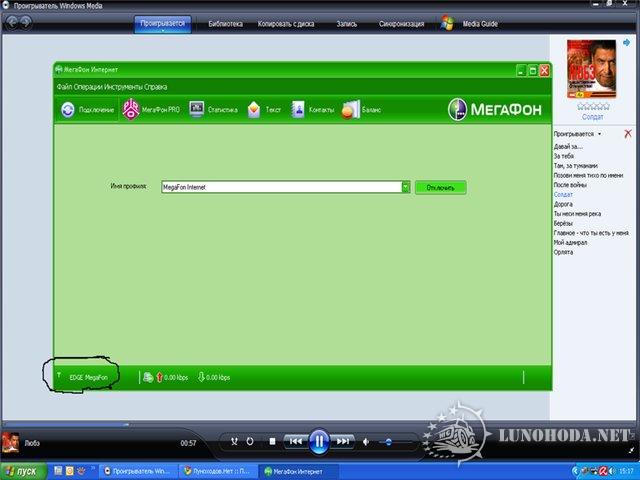Click the album cover thumbnail
Image resolution: width=640 pixels, height=480 pixels.
click(x=591, y=69)
